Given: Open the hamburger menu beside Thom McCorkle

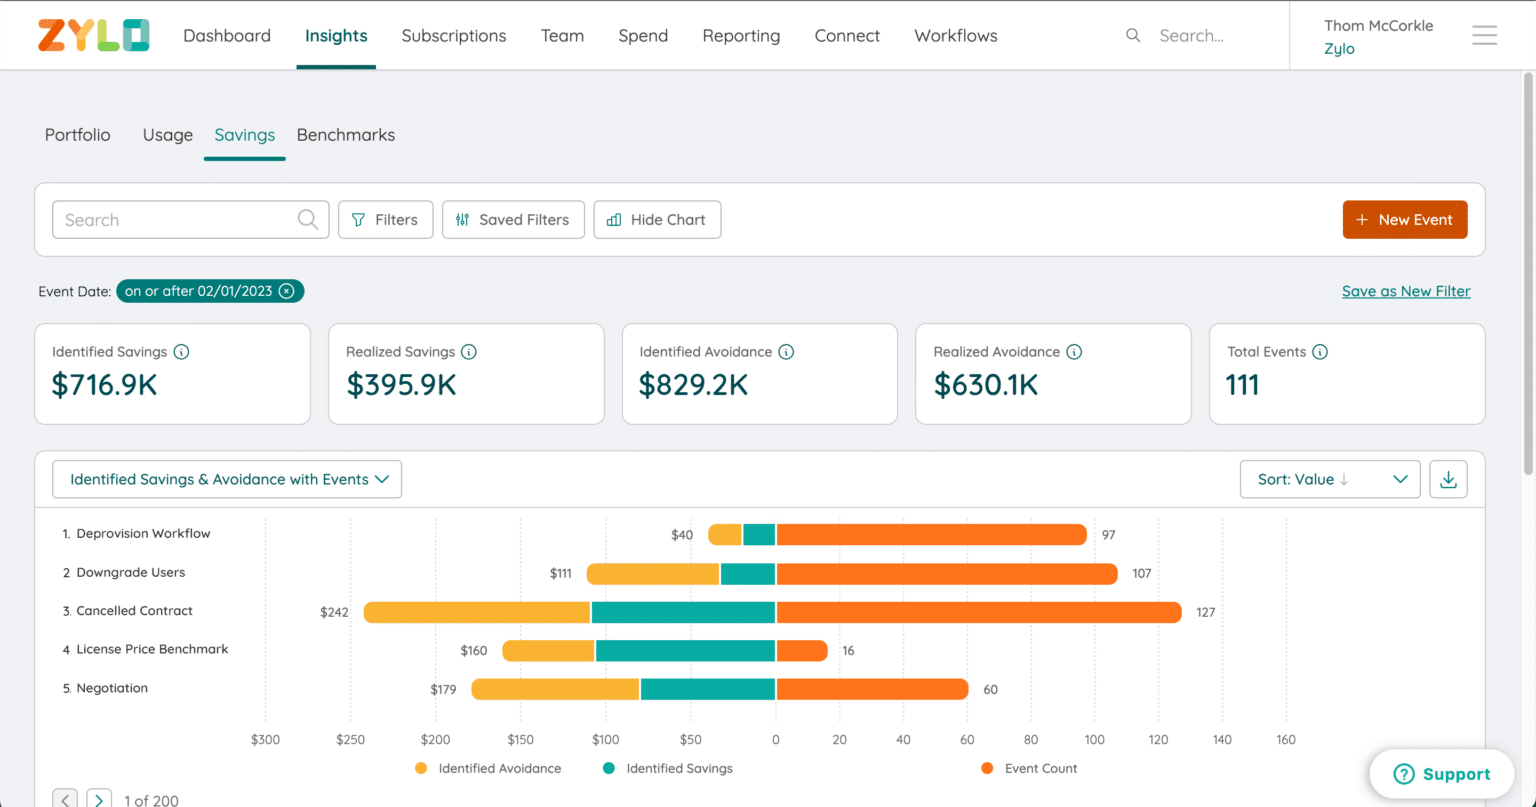Looking at the screenshot, I should (1485, 35).
